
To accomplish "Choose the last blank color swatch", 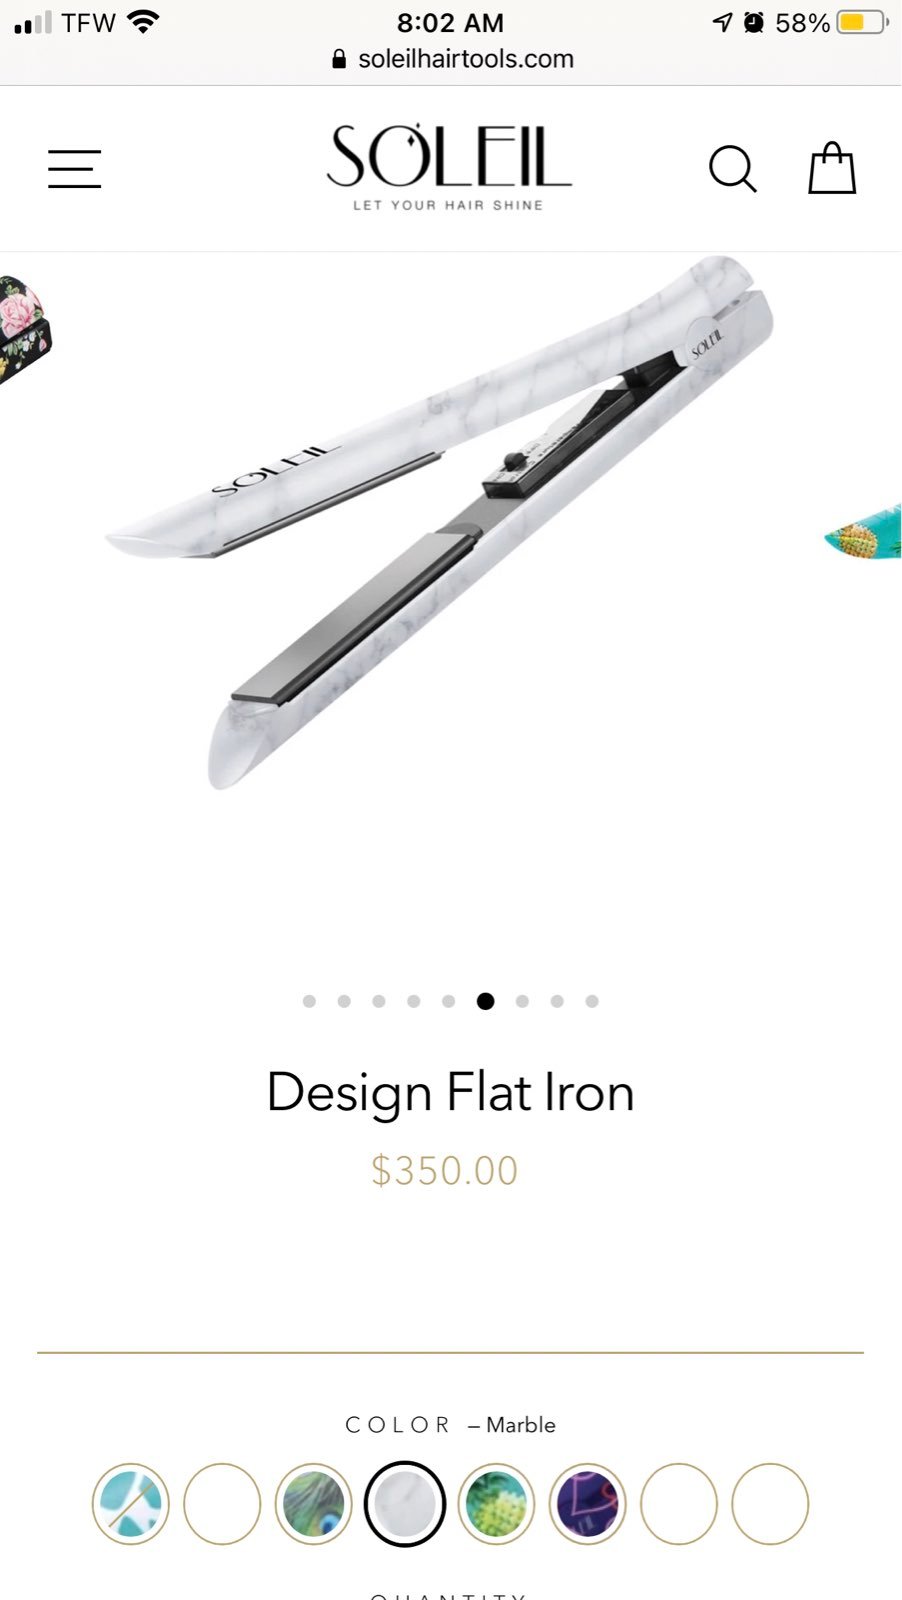I will pyautogui.click(x=770, y=1503).
